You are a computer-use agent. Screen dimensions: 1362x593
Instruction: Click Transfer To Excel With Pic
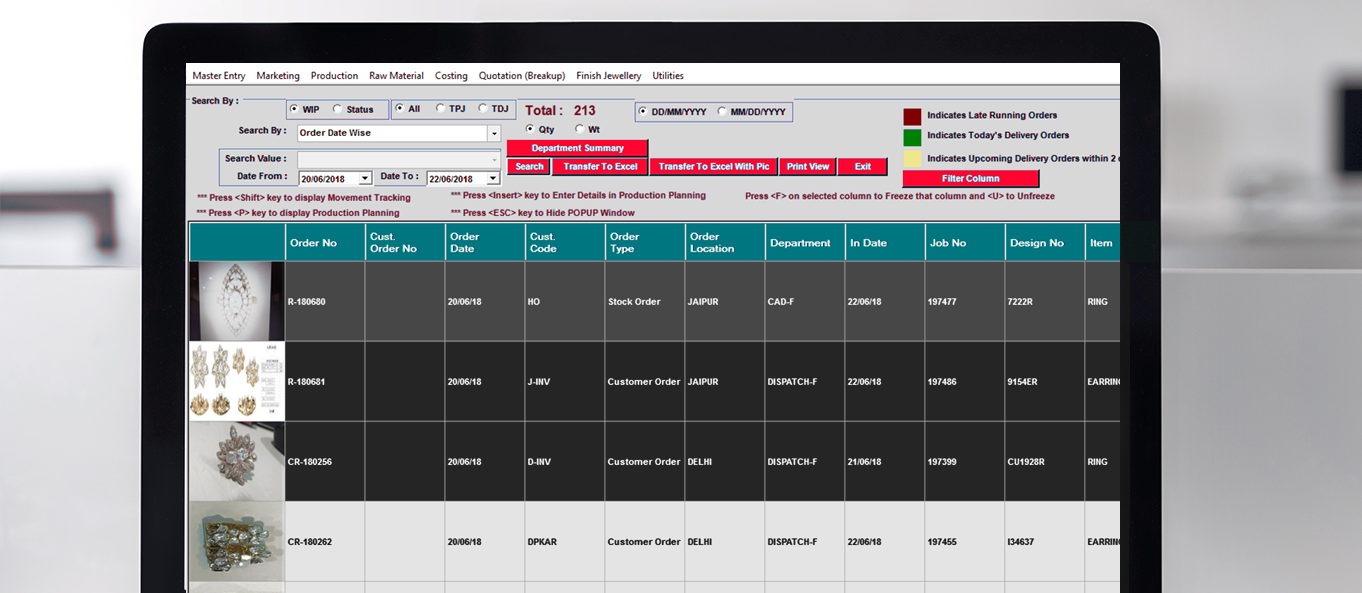(x=713, y=167)
